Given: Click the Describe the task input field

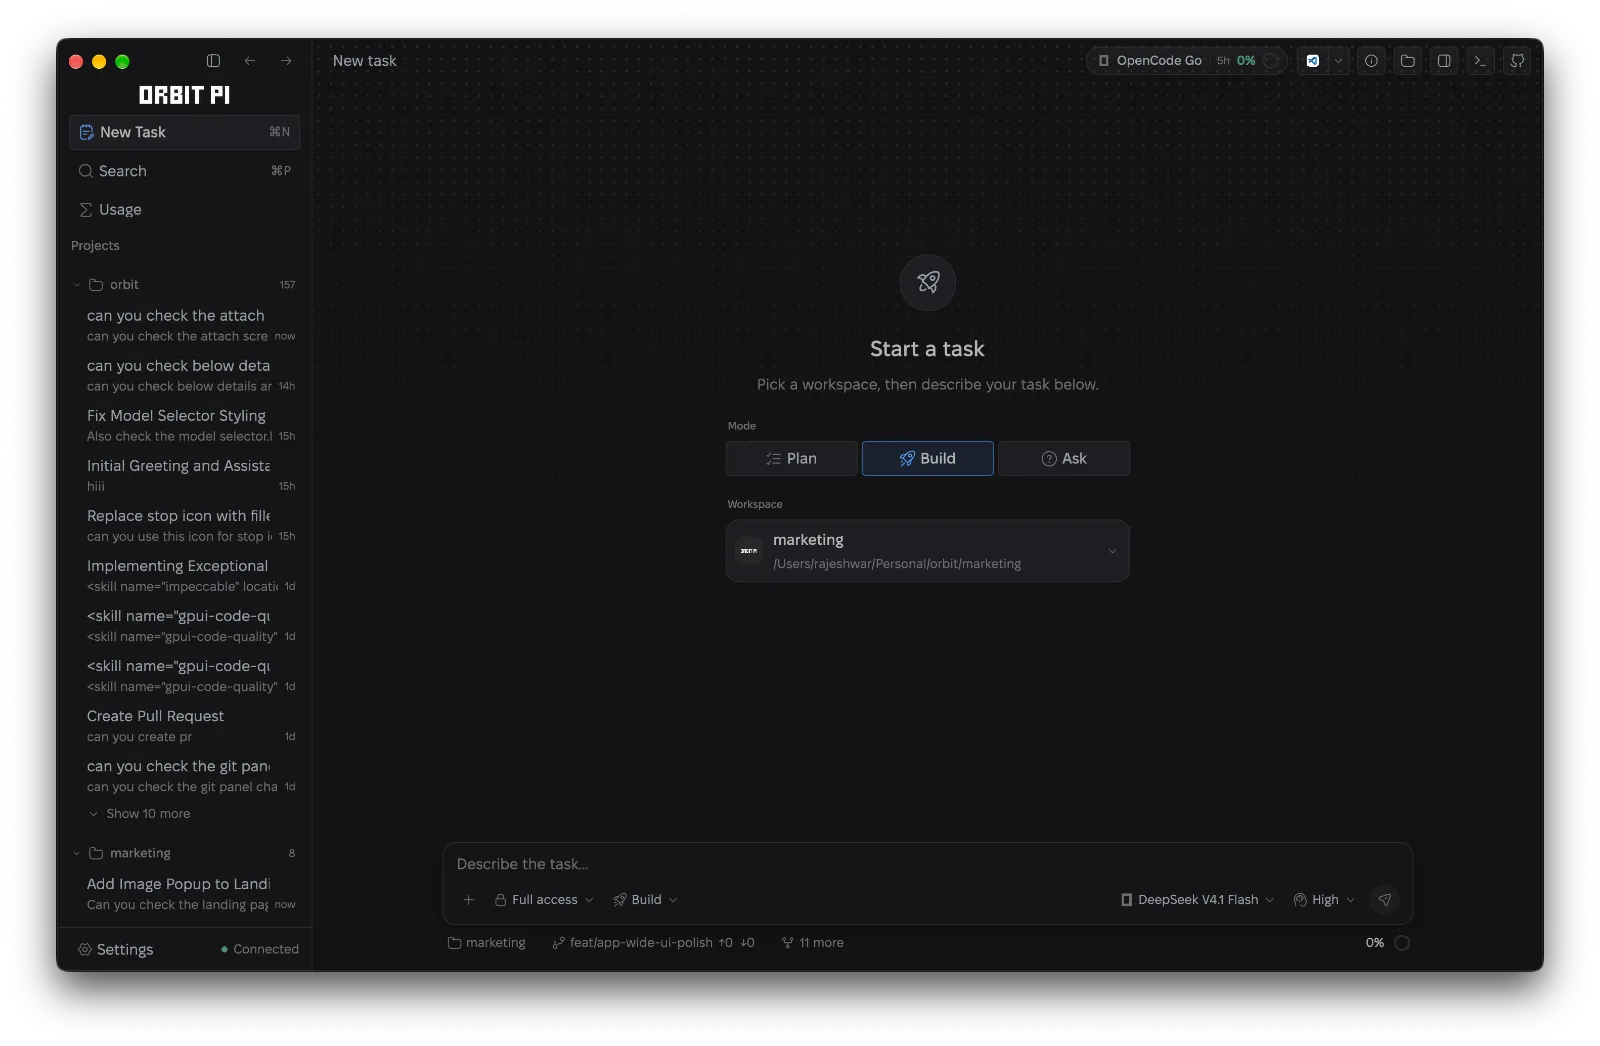Looking at the screenshot, I should pyautogui.click(x=928, y=864).
